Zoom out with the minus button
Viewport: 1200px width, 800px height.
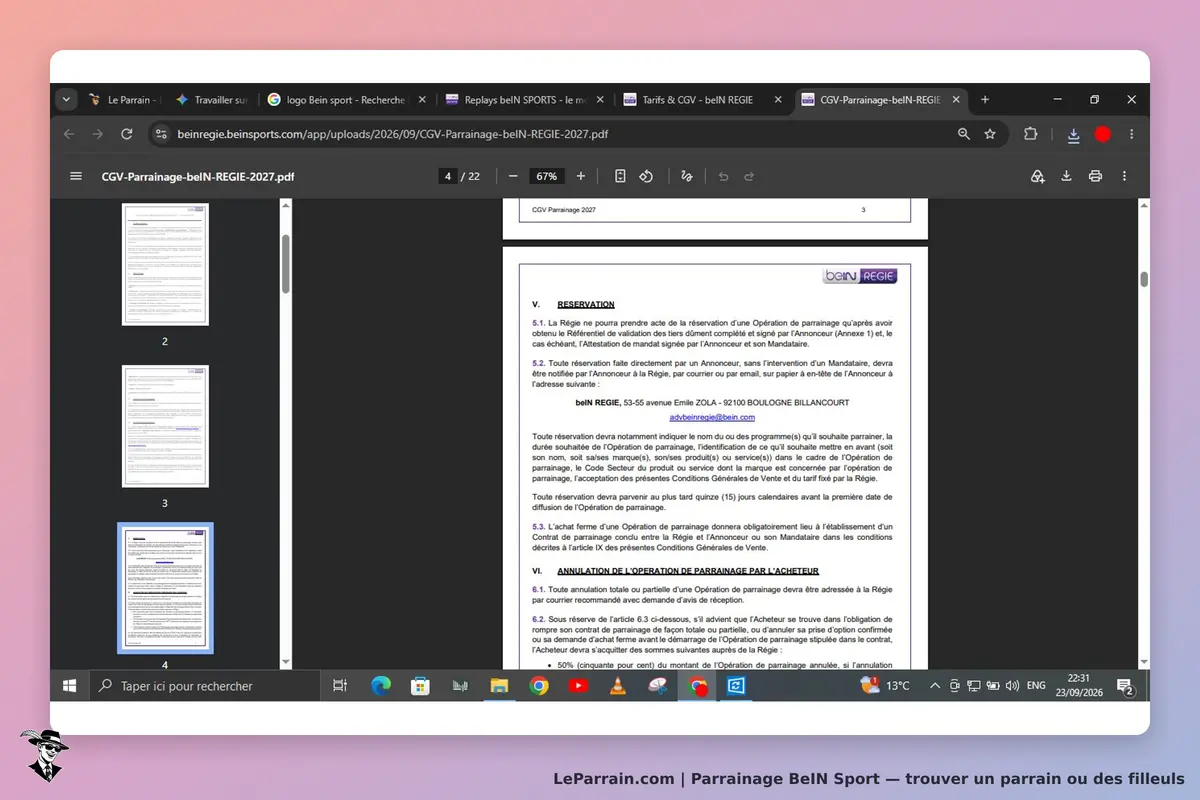513,176
